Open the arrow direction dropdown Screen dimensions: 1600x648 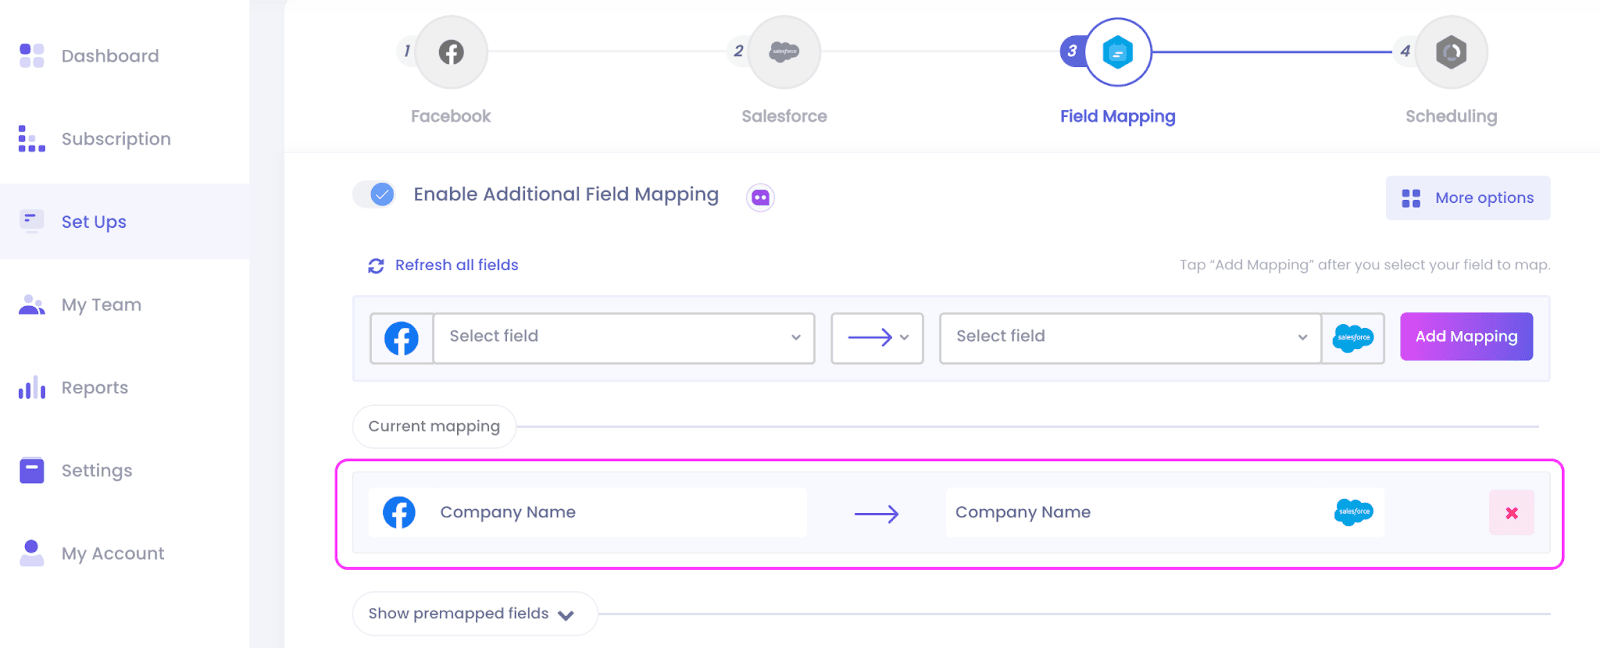(x=877, y=337)
